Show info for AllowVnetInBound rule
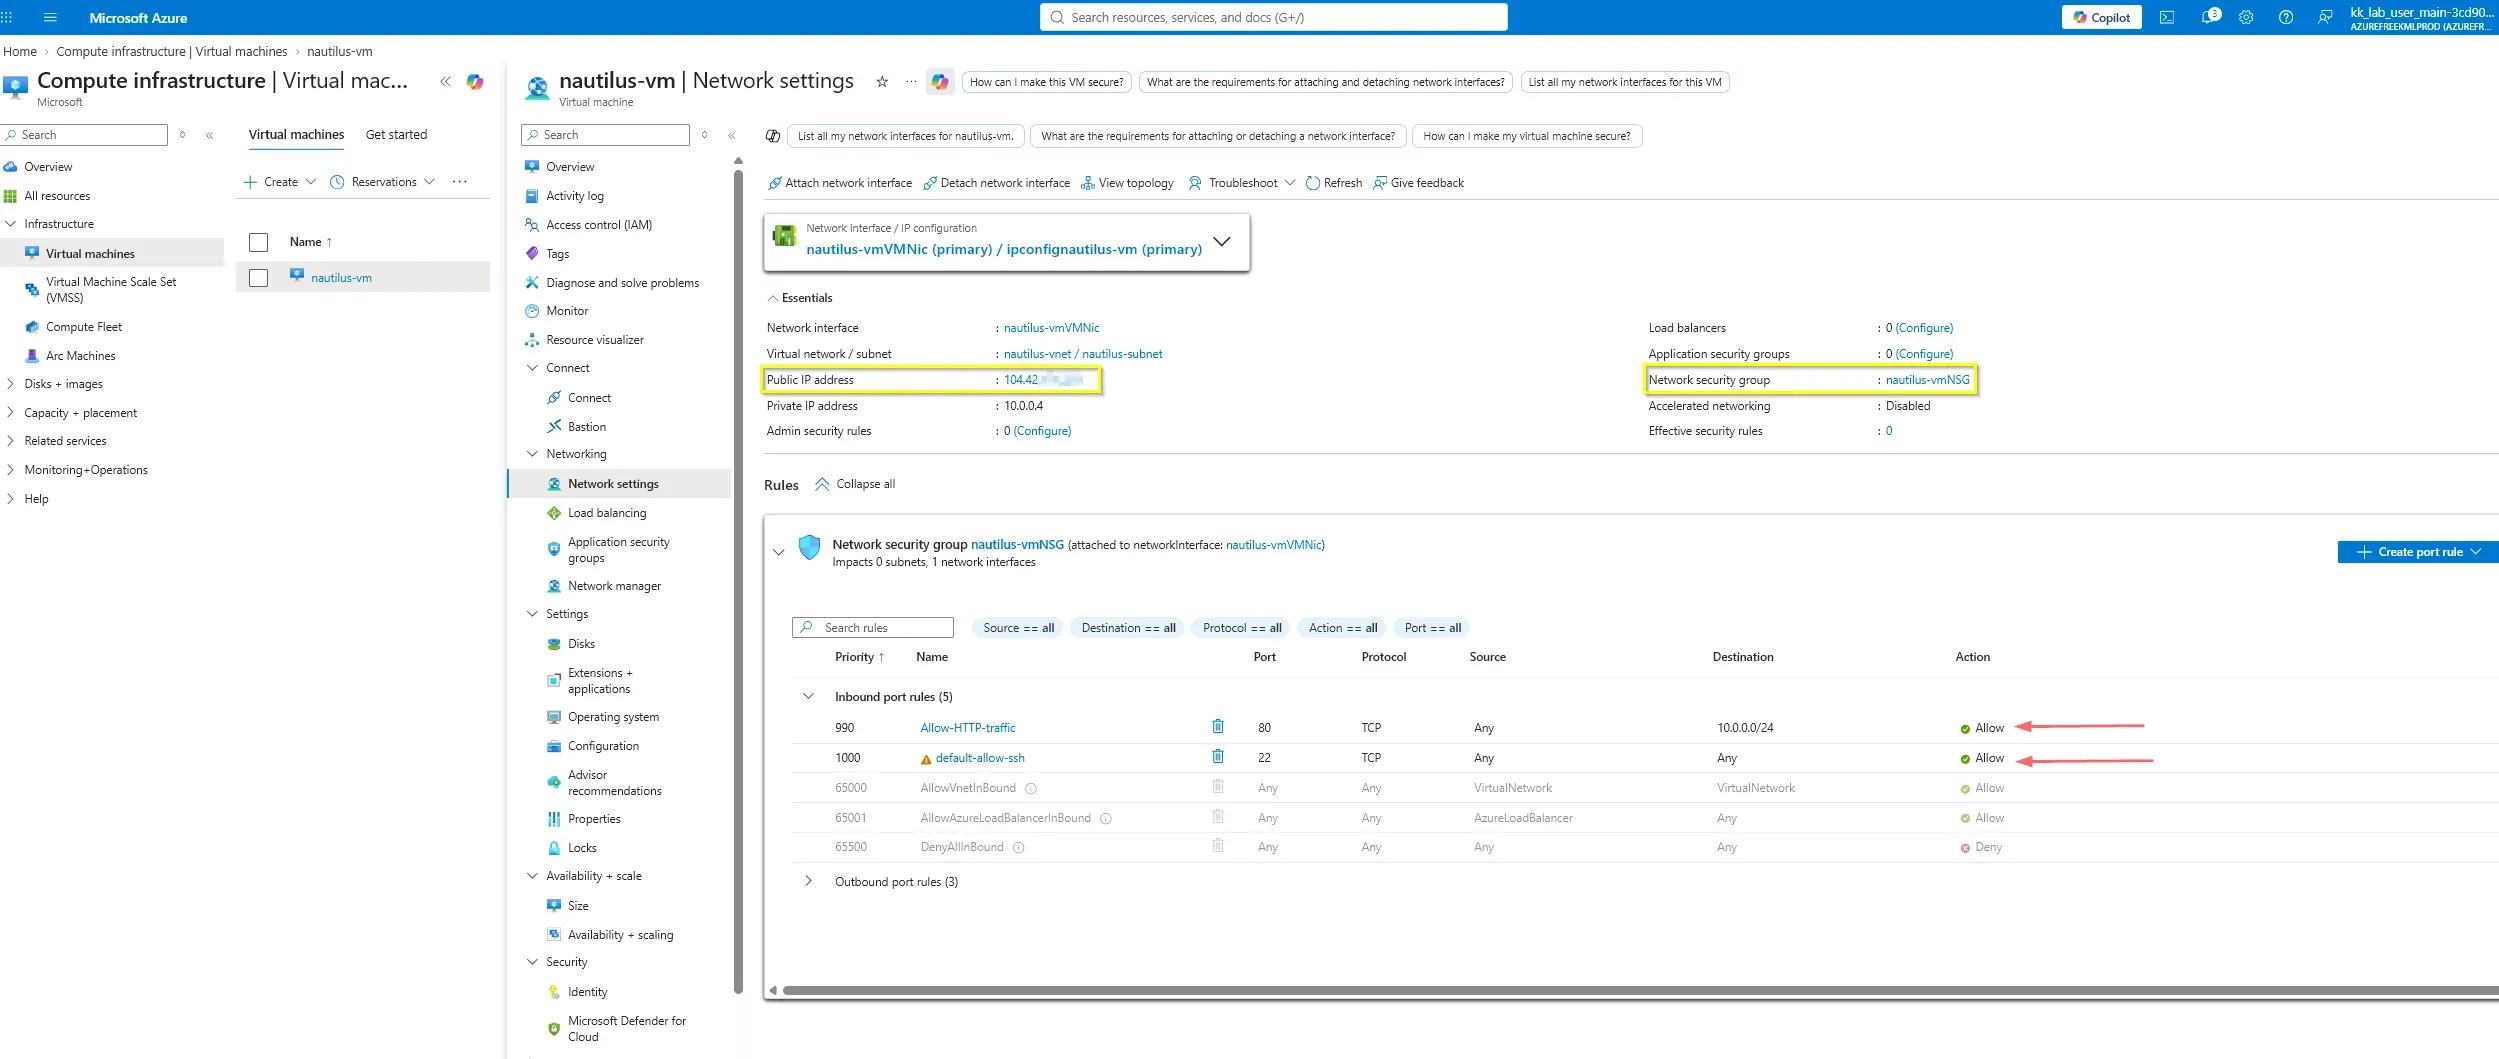 [1031, 788]
